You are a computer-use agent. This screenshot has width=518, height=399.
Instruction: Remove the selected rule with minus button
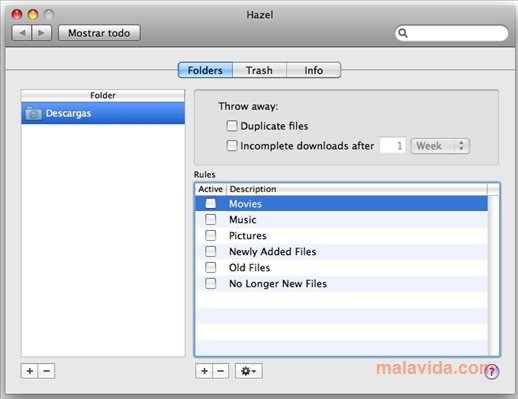(x=221, y=371)
